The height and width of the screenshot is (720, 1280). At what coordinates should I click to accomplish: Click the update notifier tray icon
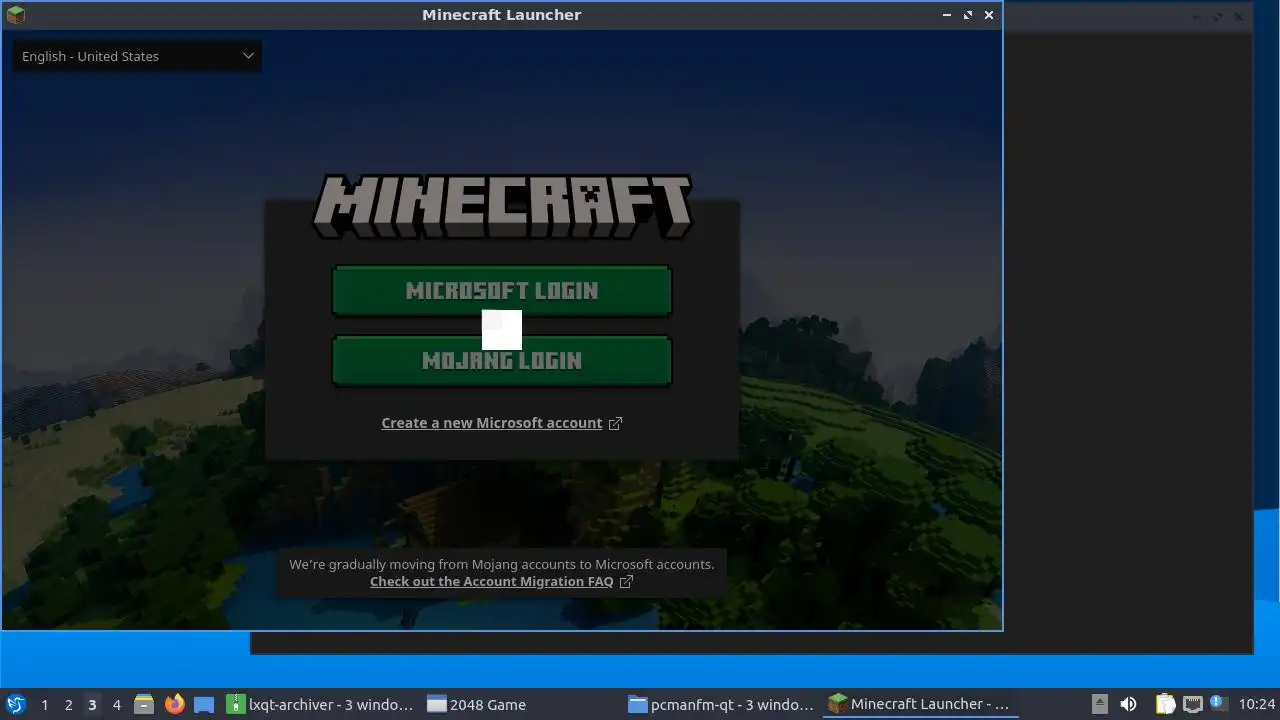point(1218,704)
